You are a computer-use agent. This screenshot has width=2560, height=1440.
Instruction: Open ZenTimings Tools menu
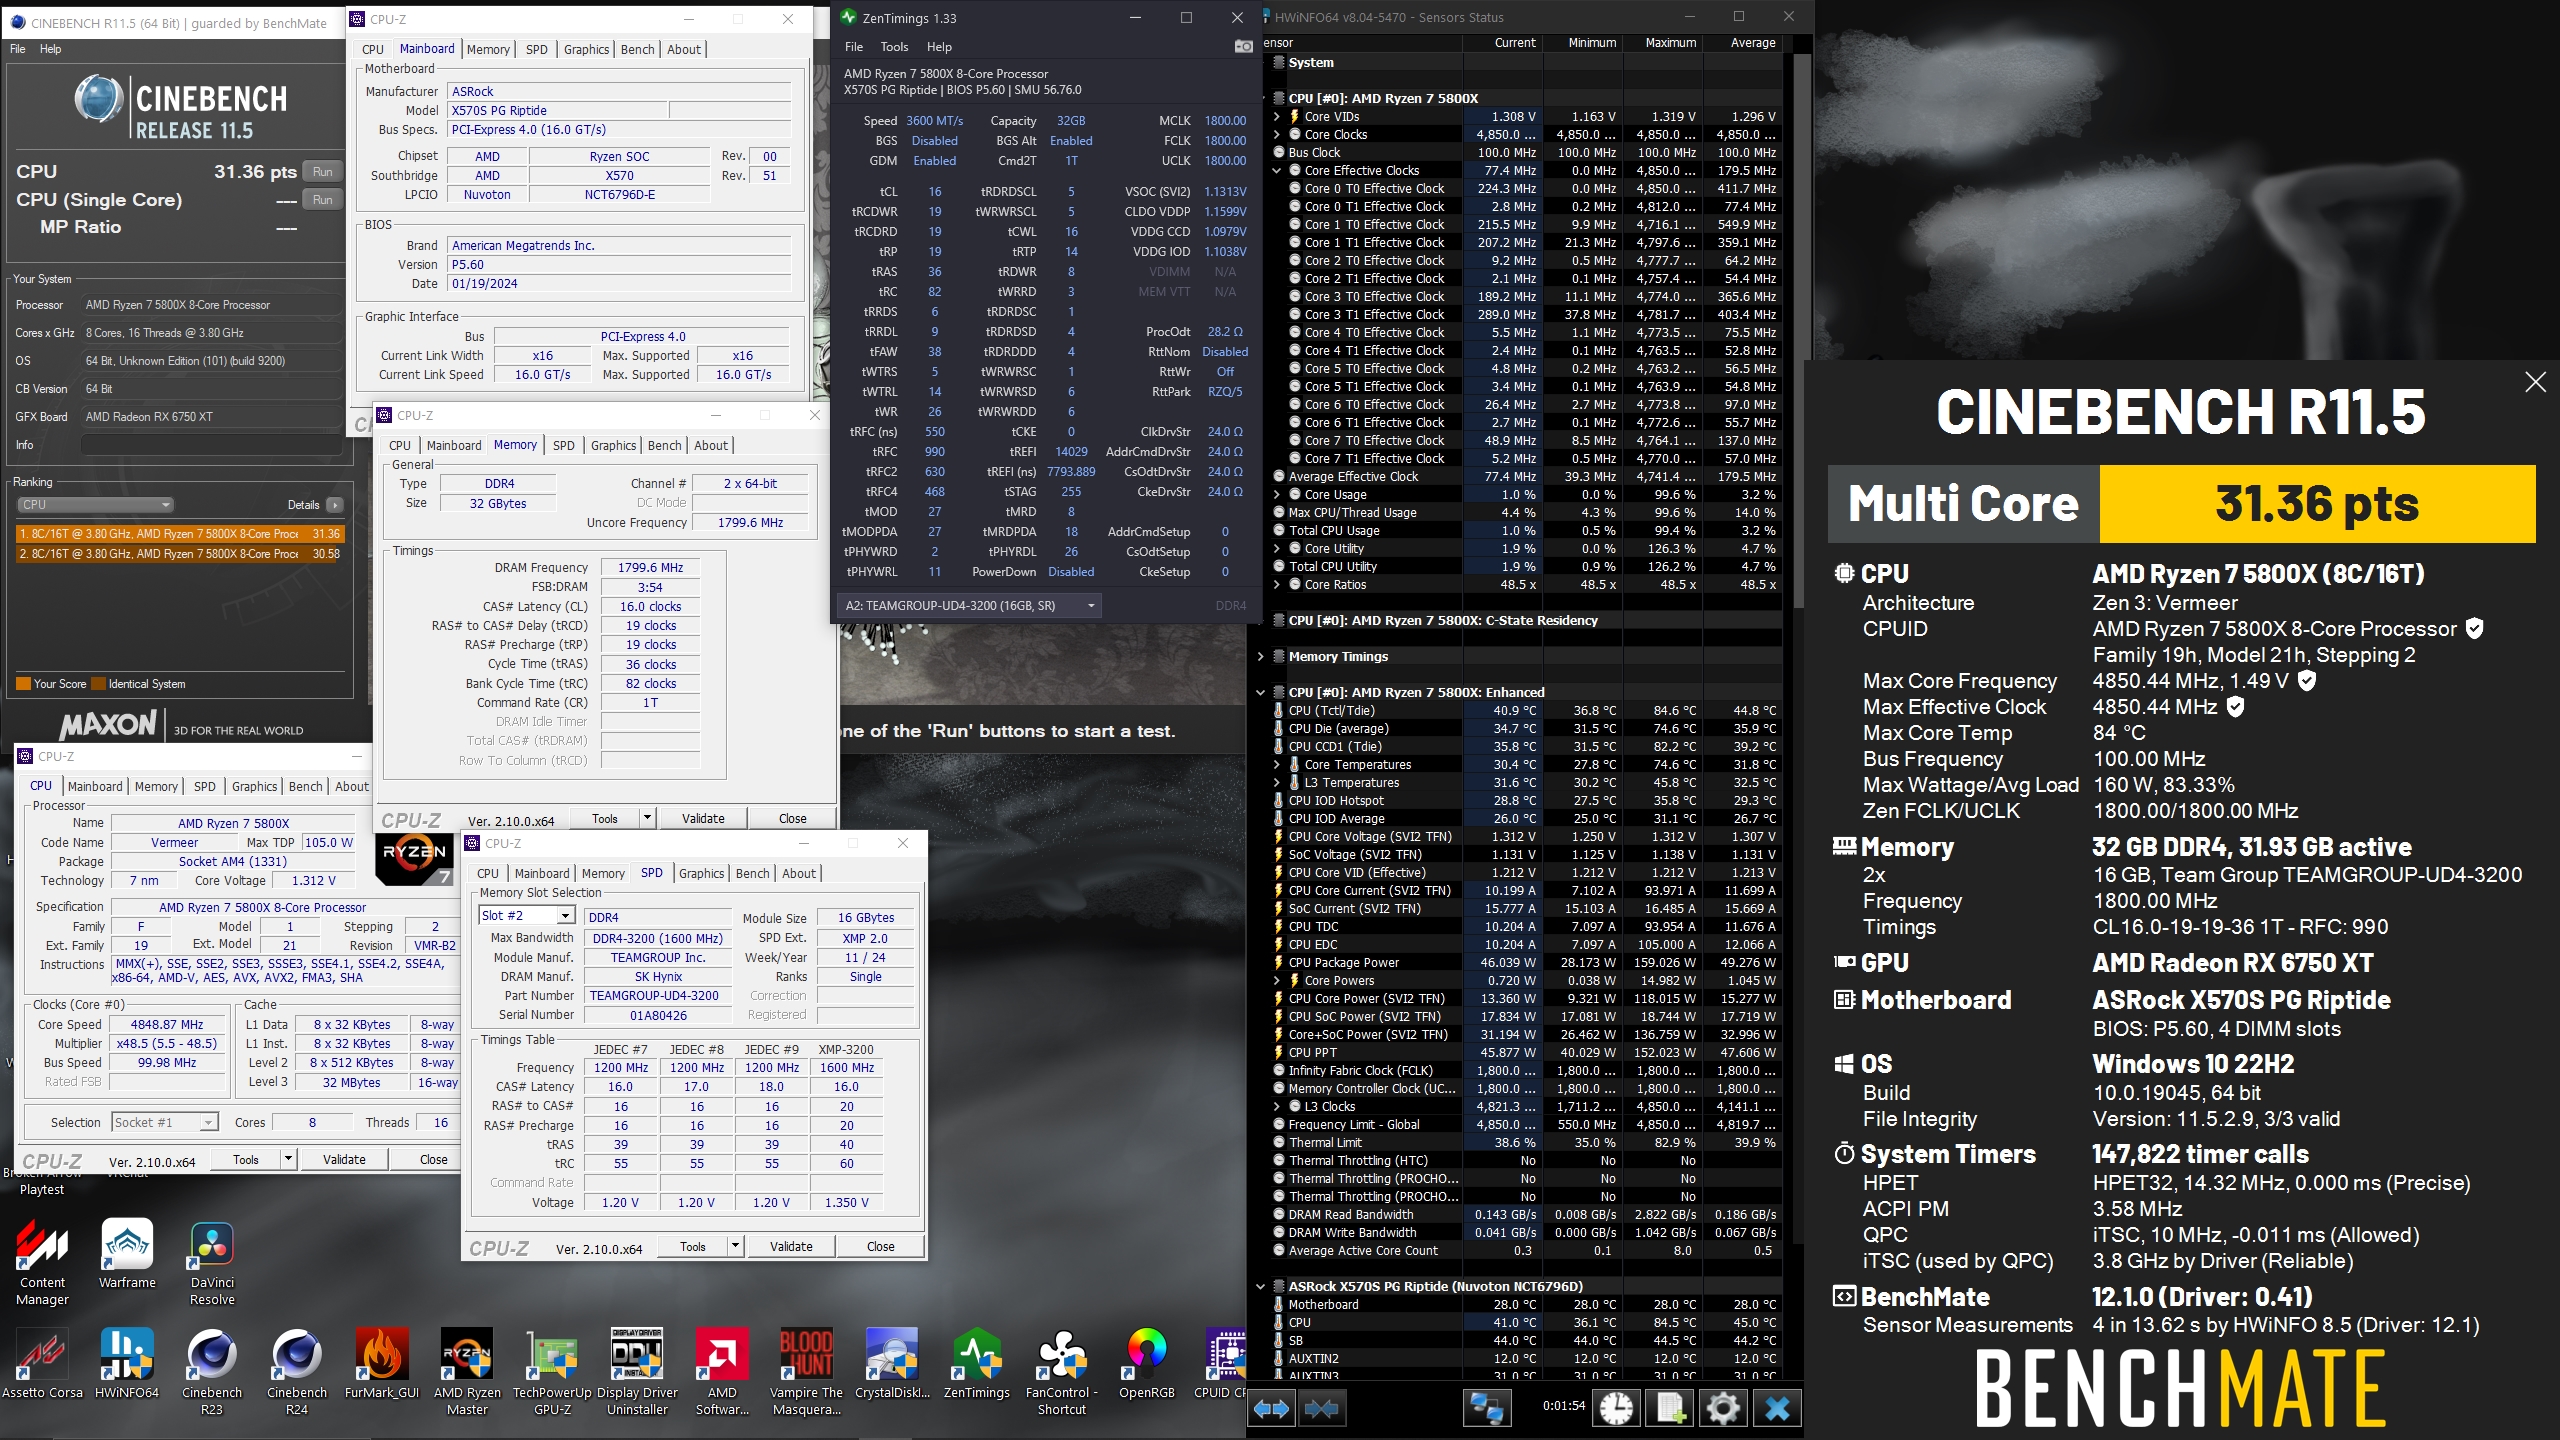[x=894, y=47]
